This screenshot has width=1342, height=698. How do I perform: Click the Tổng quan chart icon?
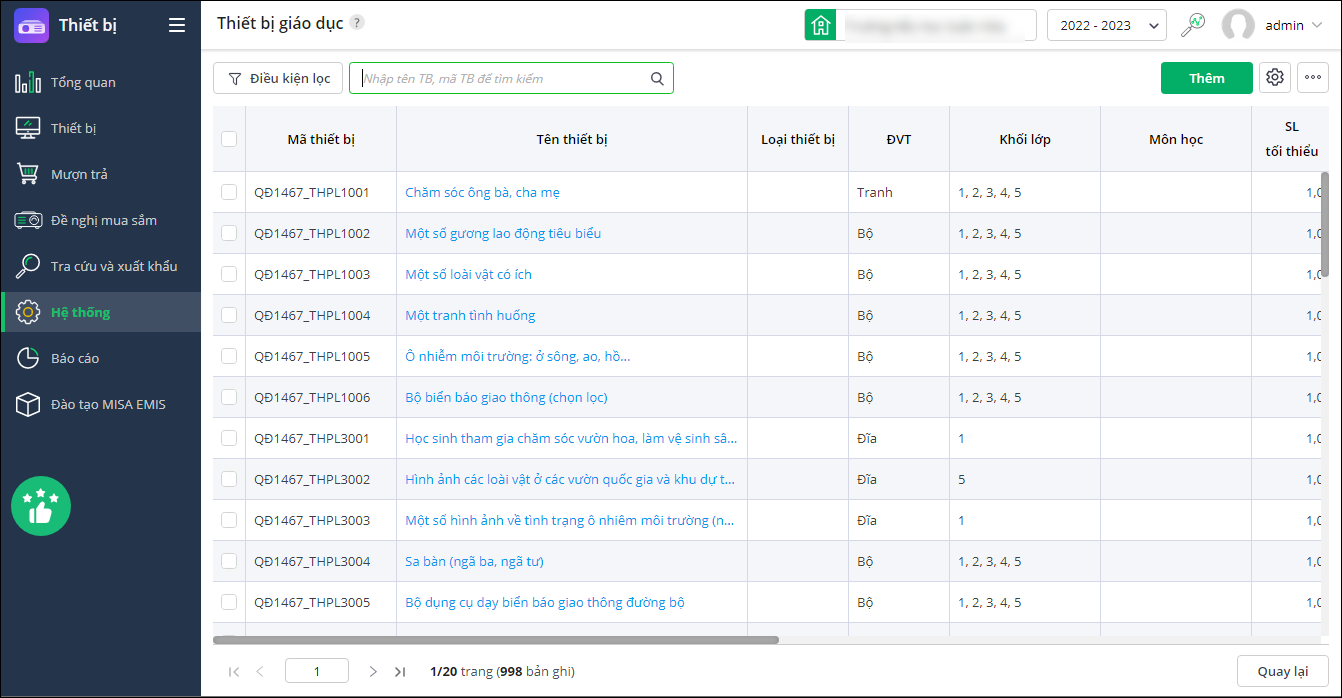(x=28, y=82)
